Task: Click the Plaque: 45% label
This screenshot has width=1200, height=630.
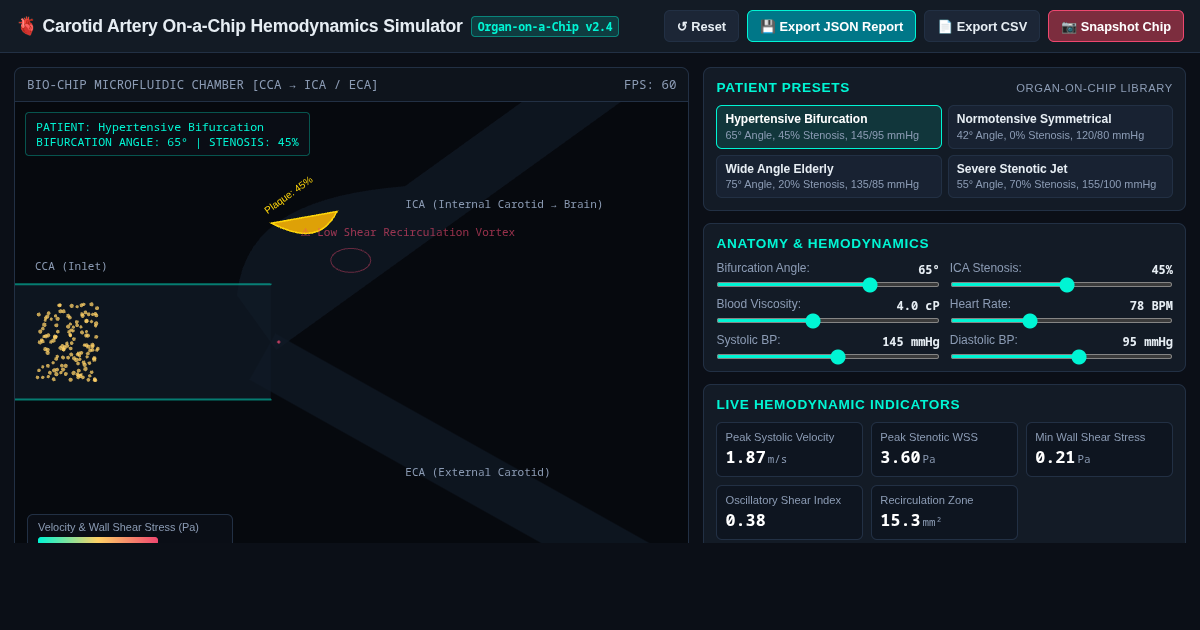Action: 289,195
